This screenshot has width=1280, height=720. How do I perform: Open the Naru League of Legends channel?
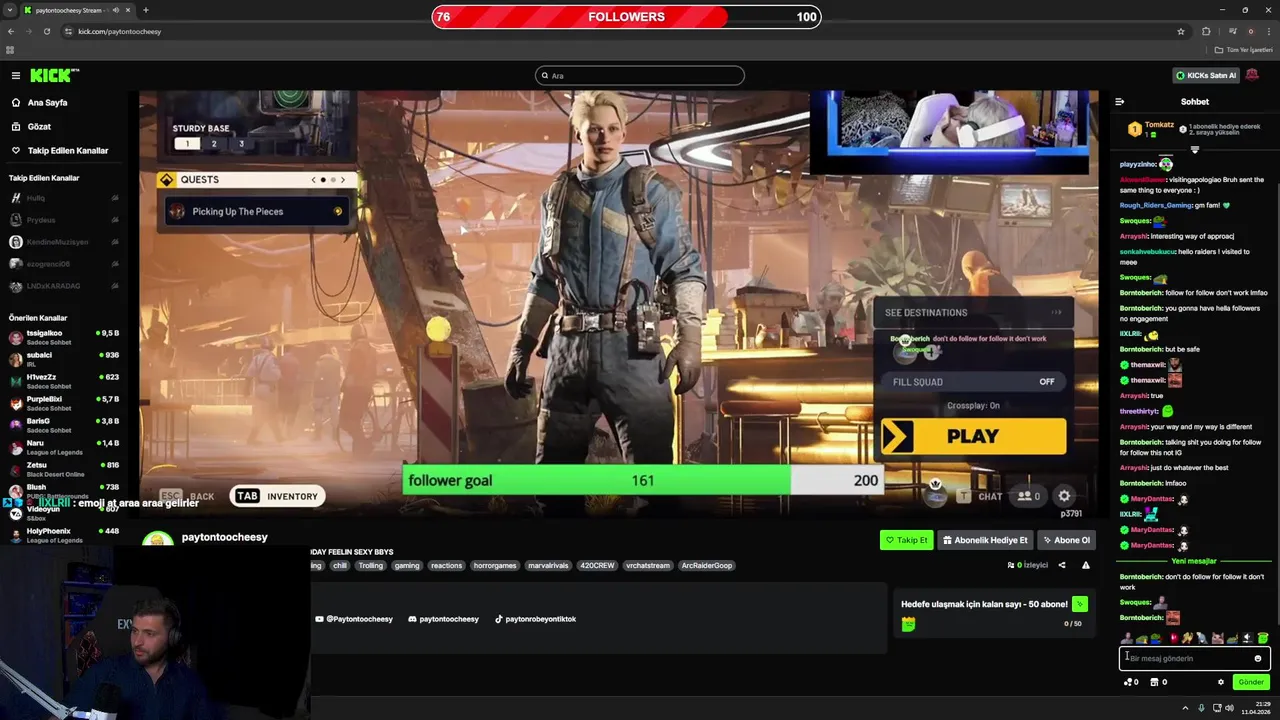pos(63,447)
